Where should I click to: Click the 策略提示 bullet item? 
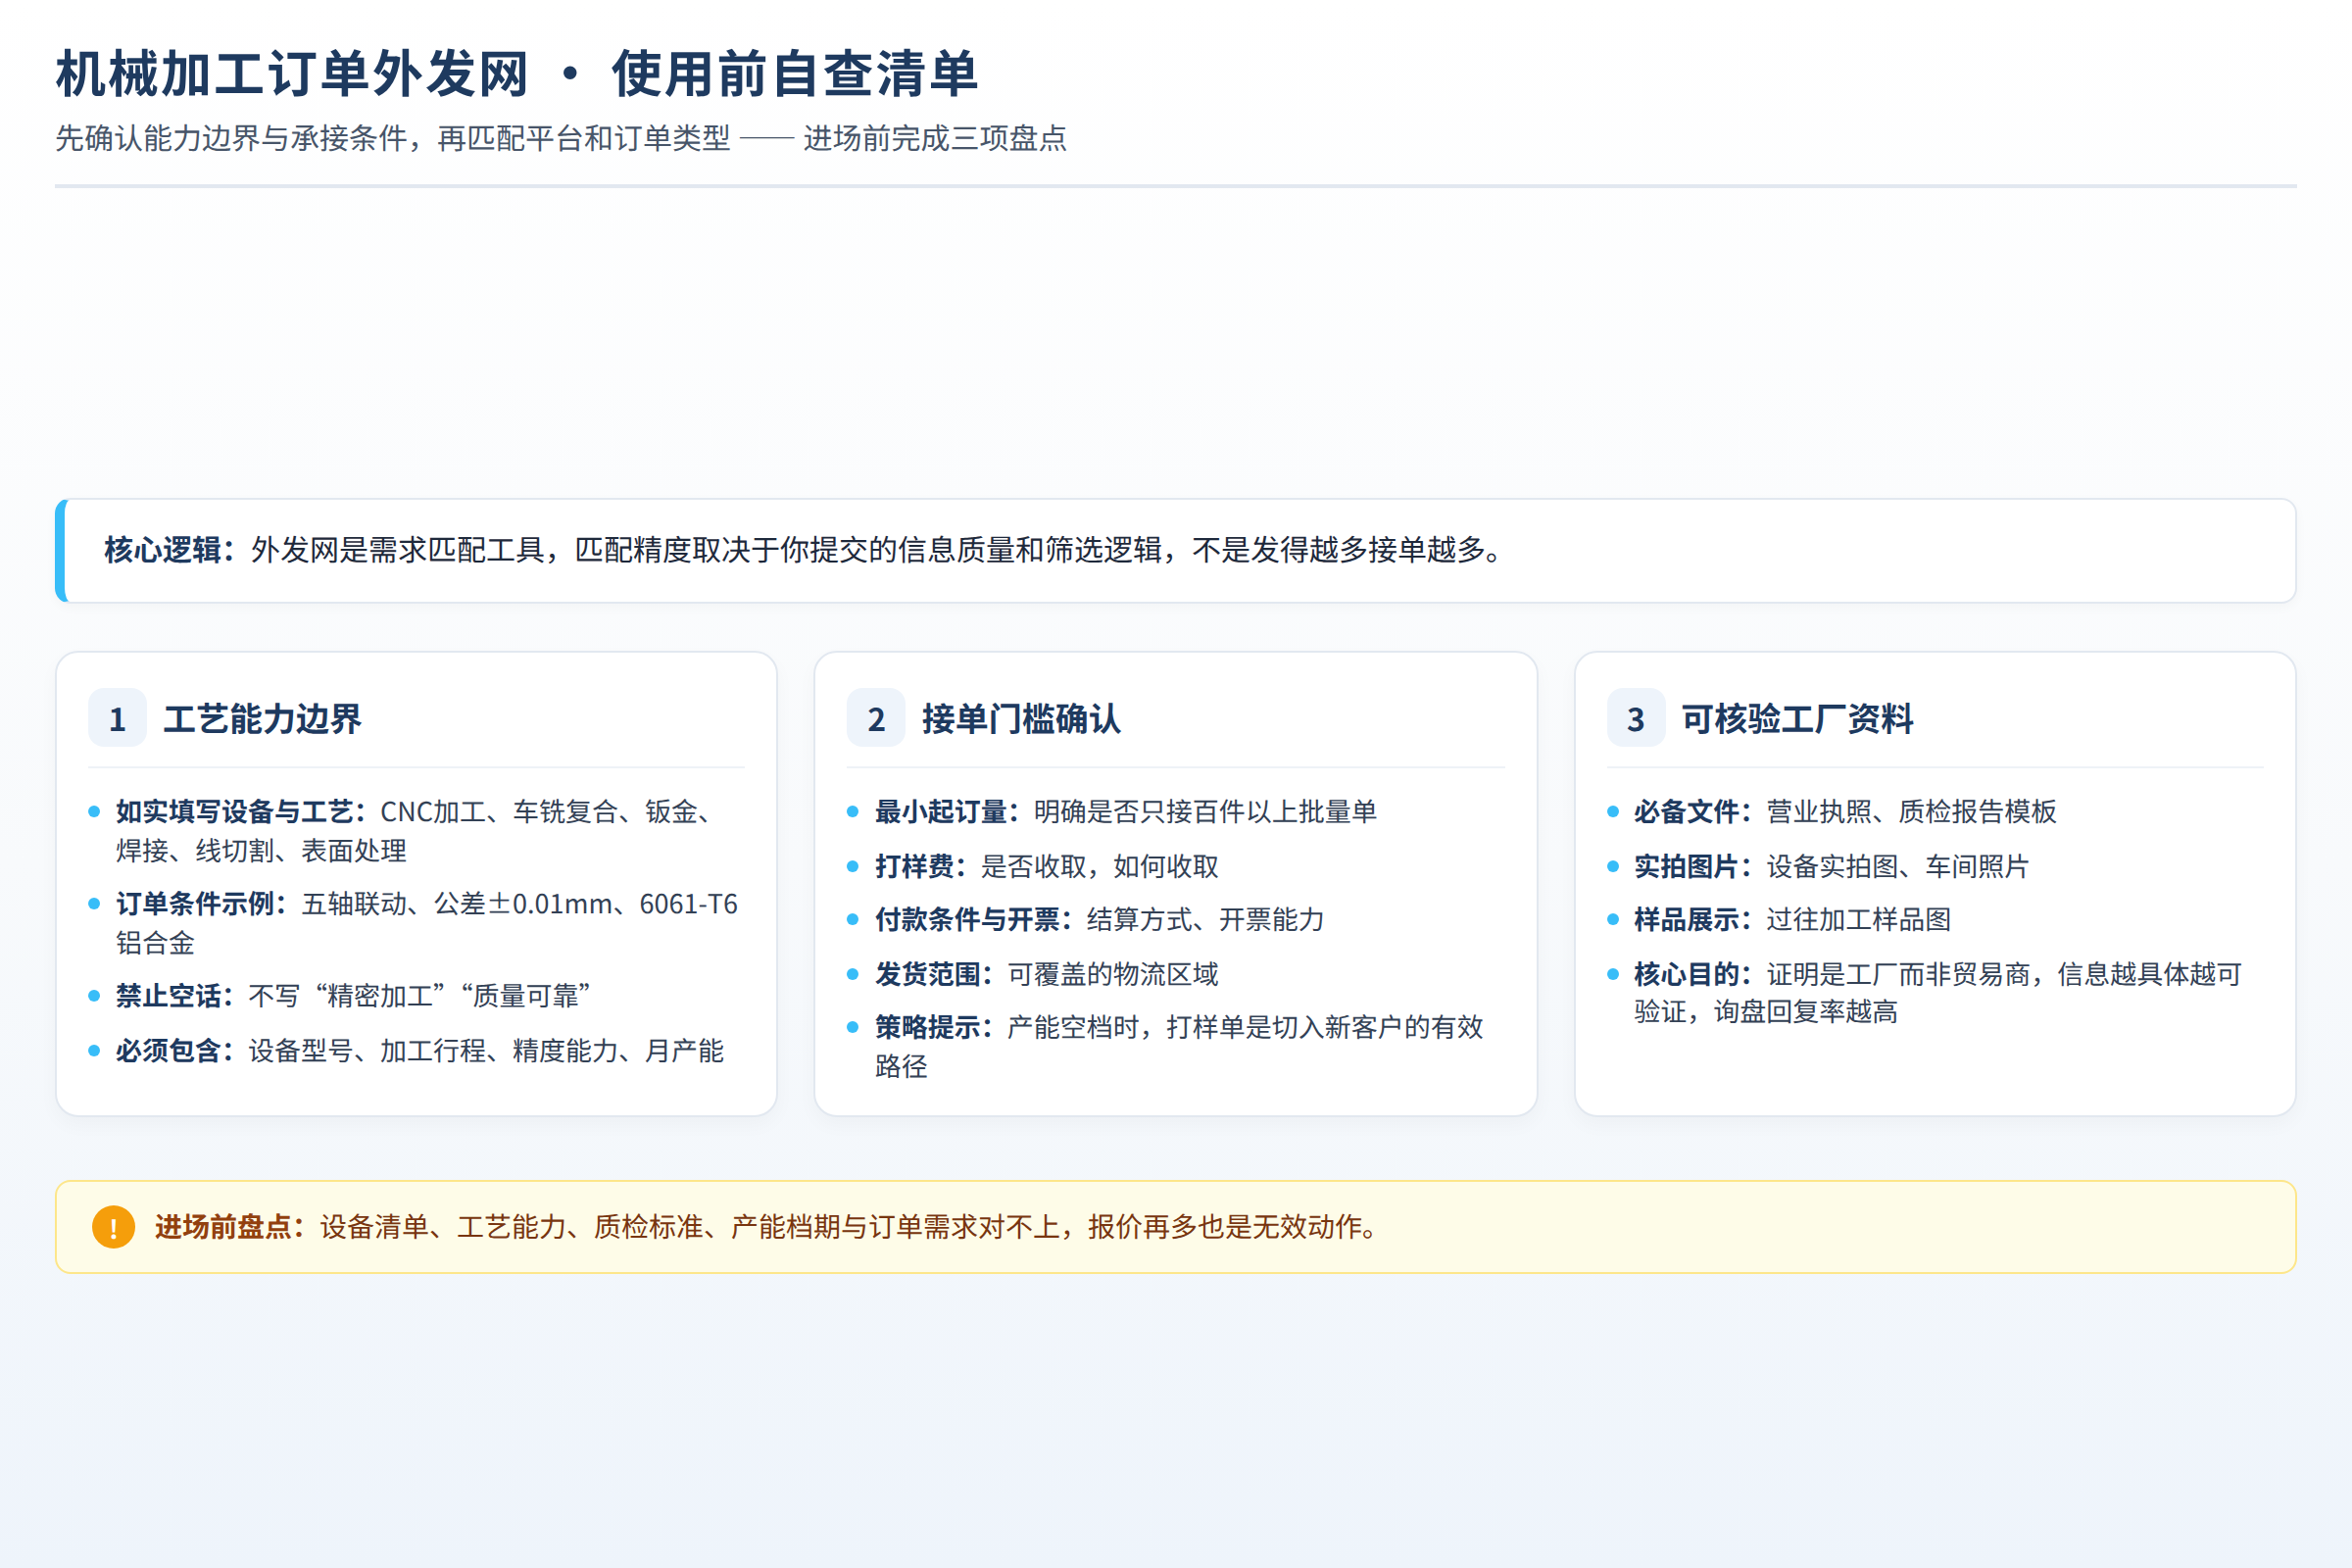[1176, 1046]
